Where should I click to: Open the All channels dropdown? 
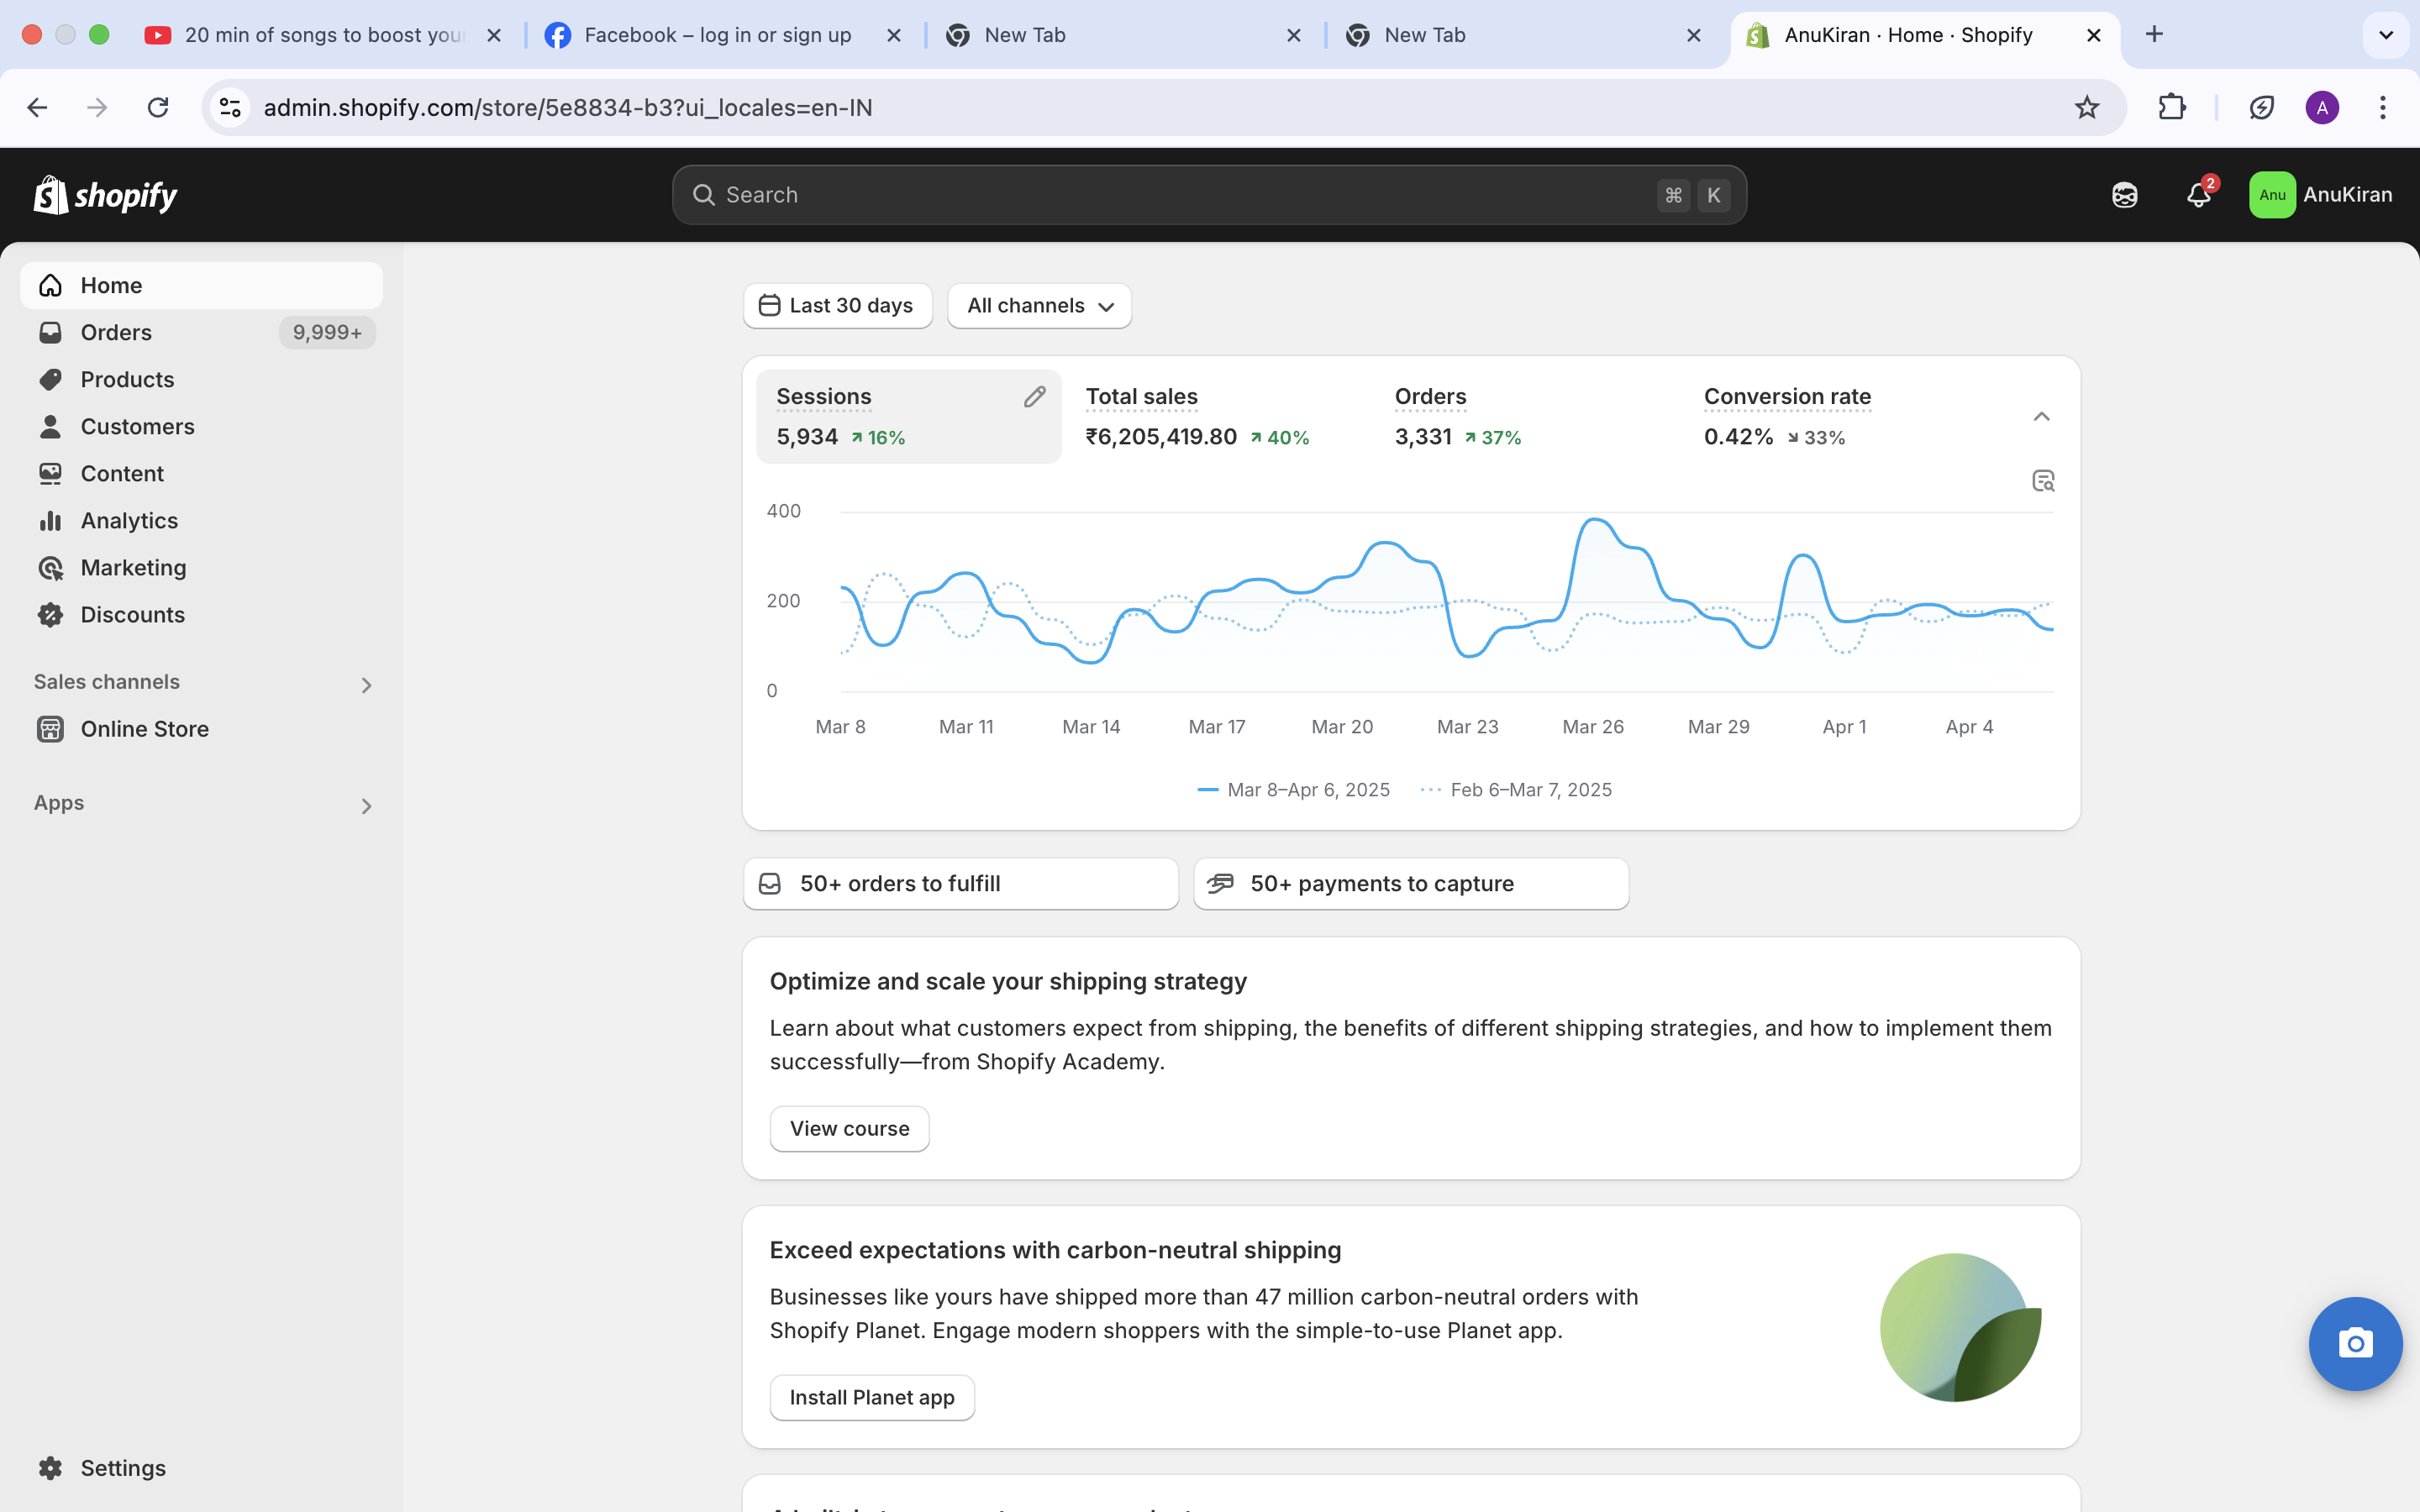1039,305
